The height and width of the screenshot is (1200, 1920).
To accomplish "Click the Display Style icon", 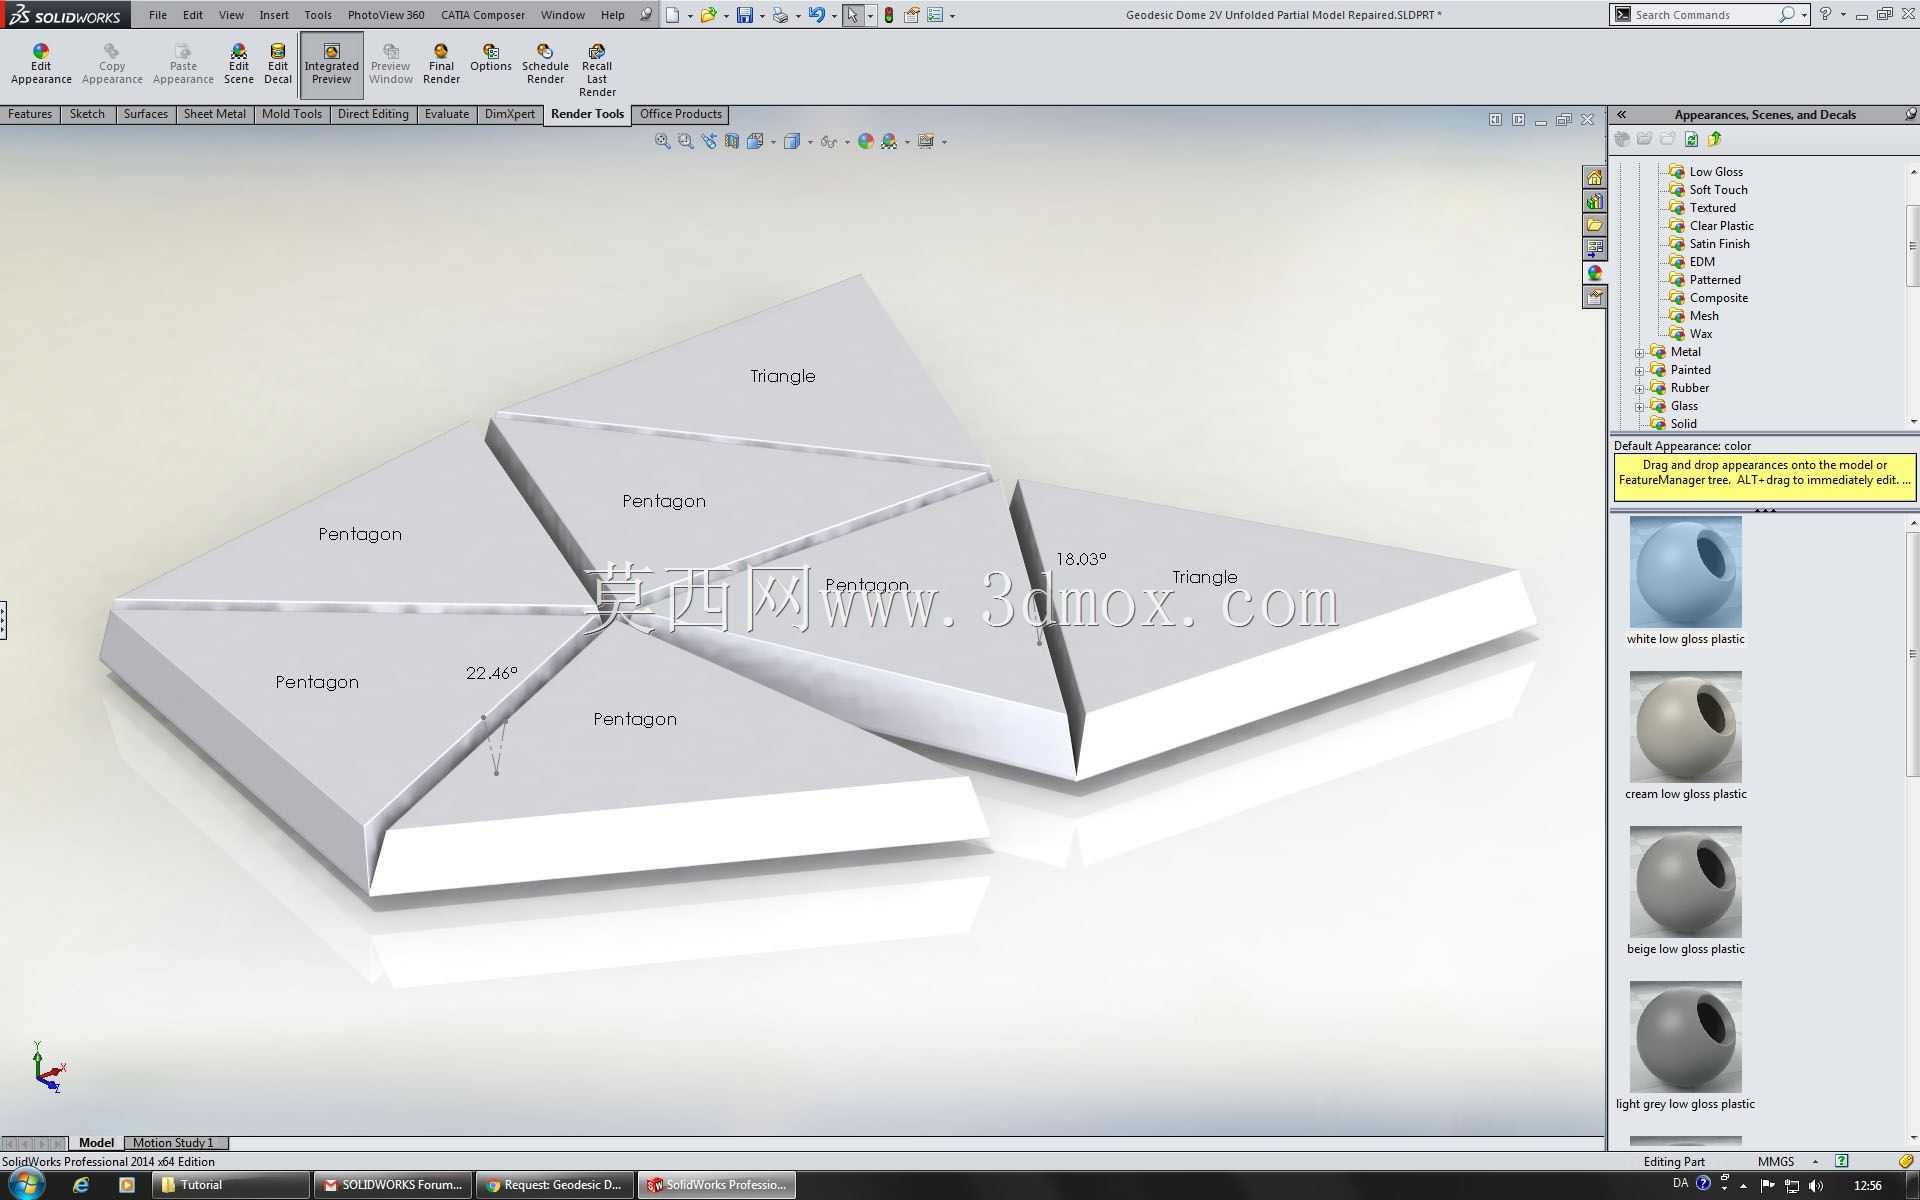I will point(791,141).
